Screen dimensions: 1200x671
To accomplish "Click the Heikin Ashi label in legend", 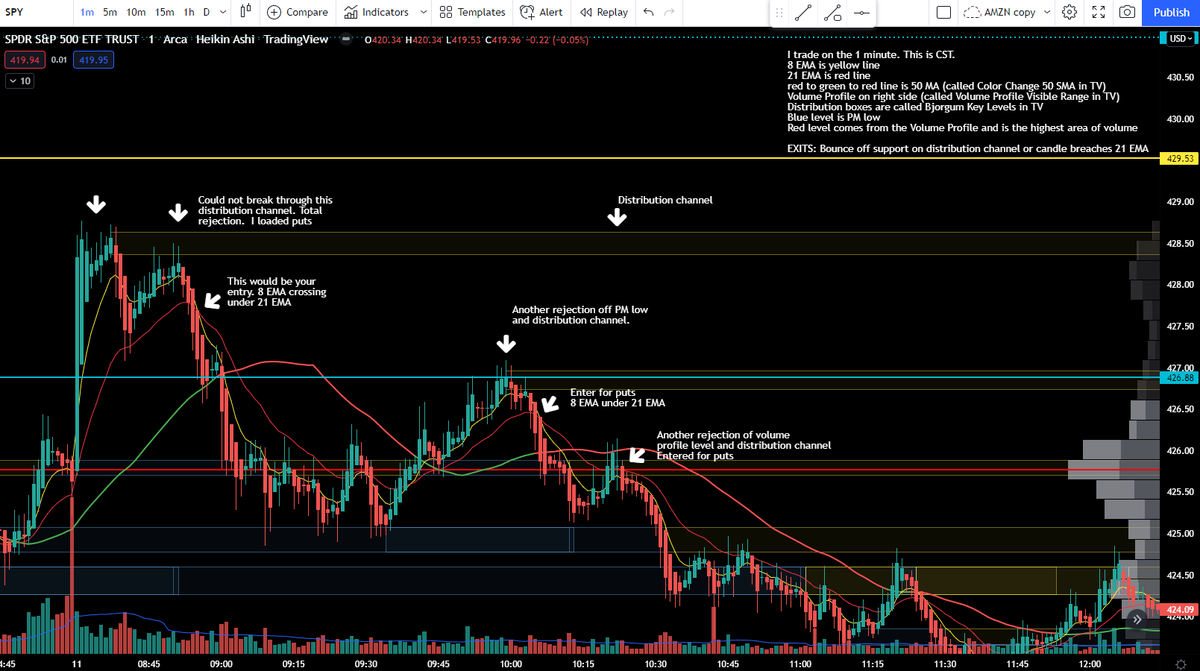I will (227, 40).
